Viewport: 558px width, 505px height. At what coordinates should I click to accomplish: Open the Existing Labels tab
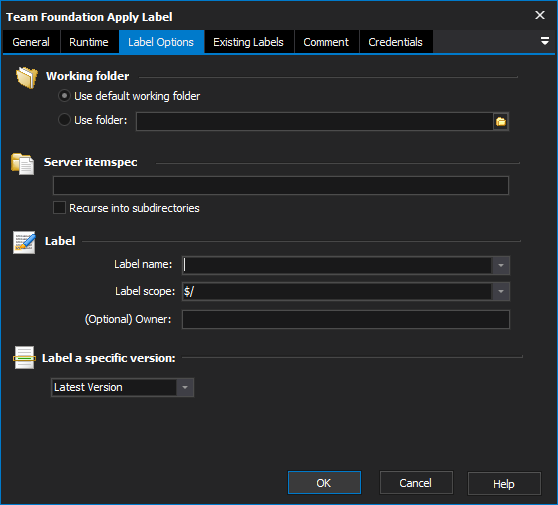pos(248,42)
